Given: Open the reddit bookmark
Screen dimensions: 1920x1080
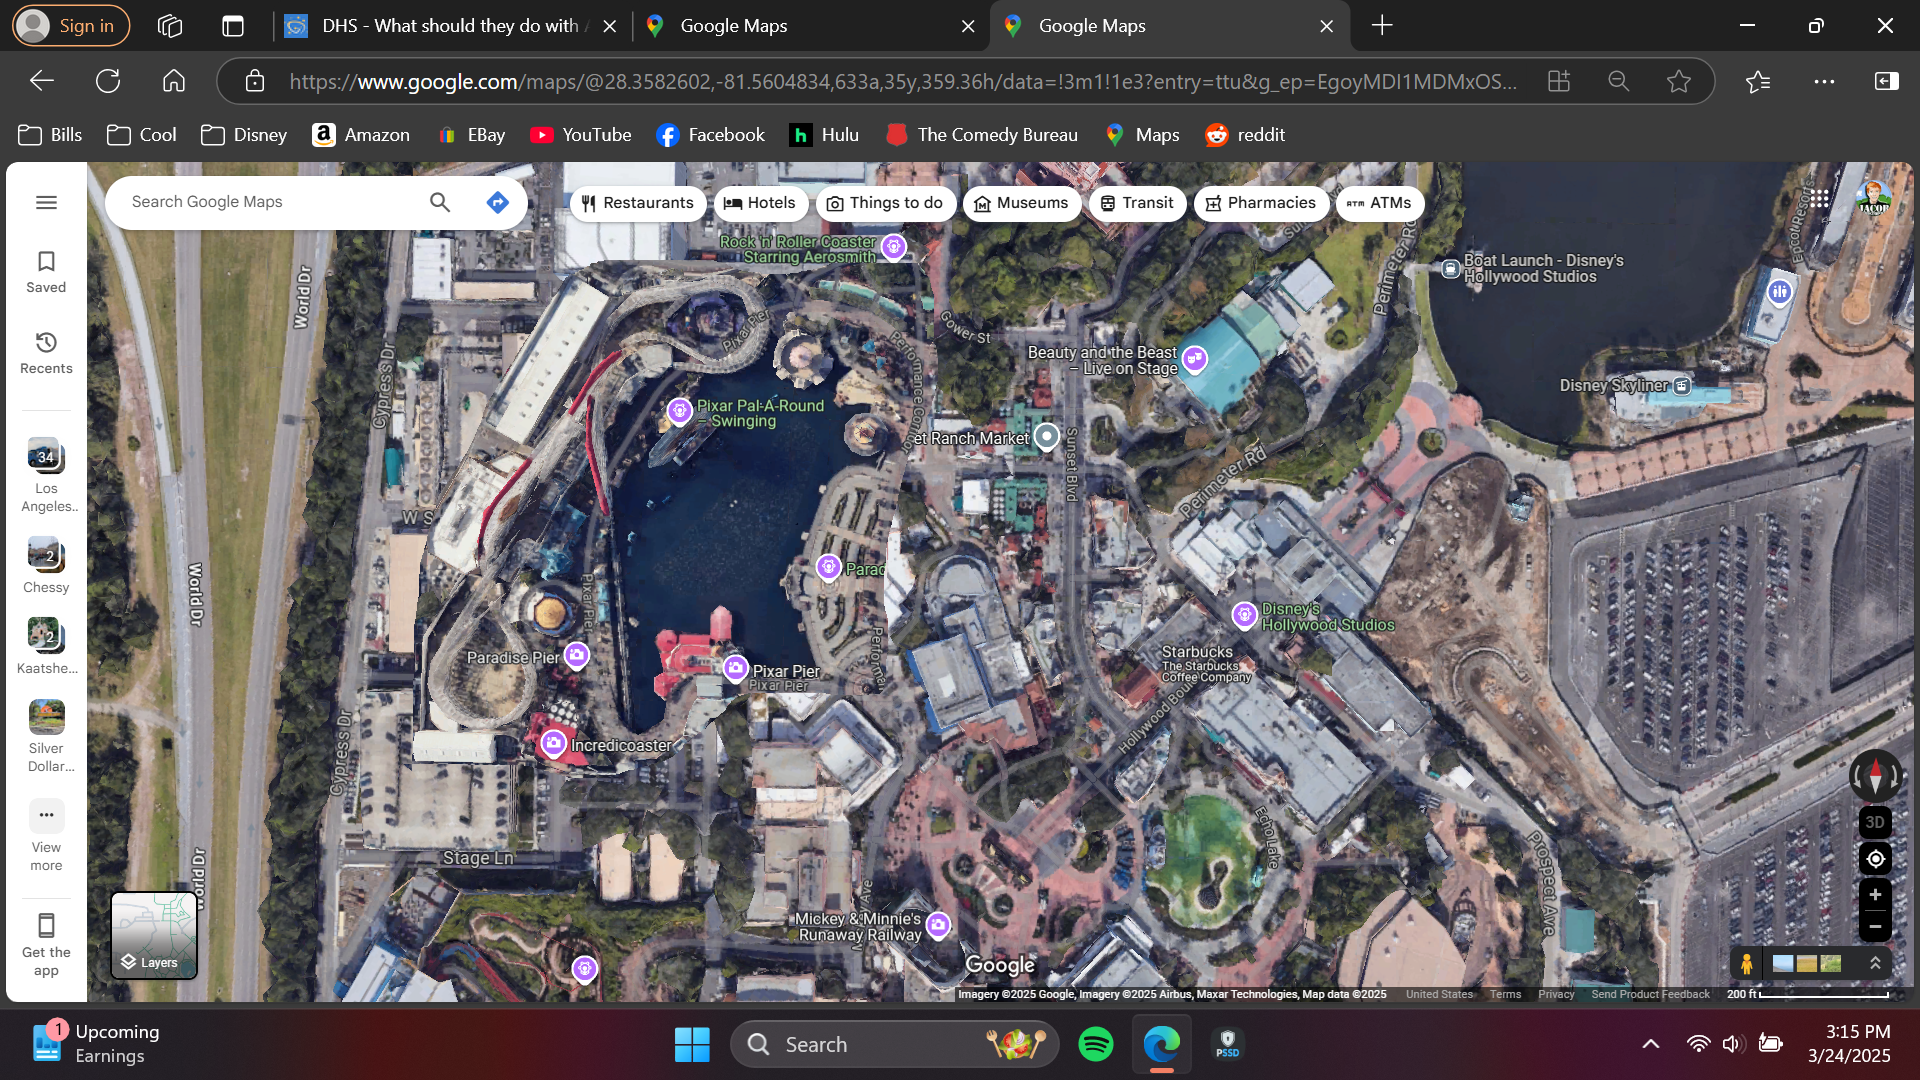Looking at the screenshot, I should point(1245,135).
